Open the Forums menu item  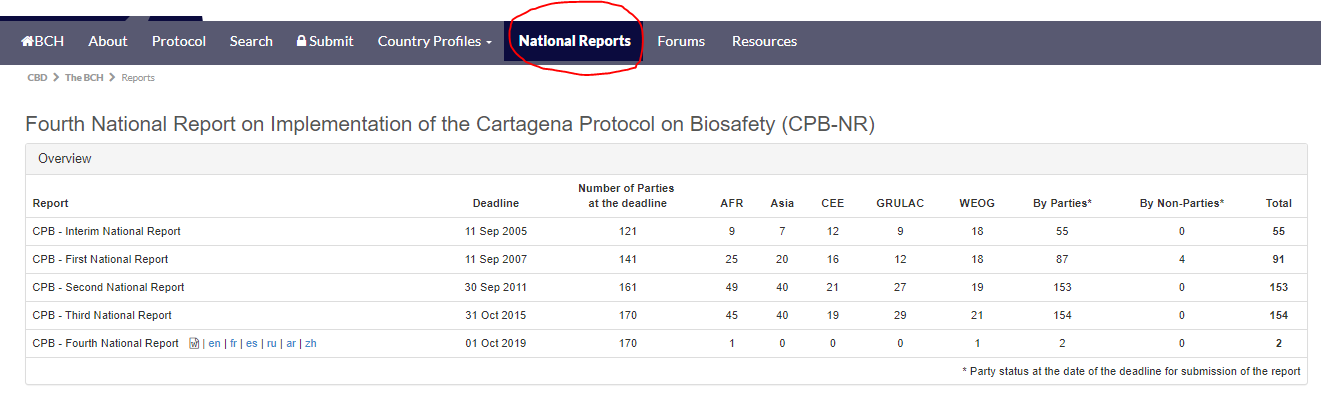tap(681, 41)
